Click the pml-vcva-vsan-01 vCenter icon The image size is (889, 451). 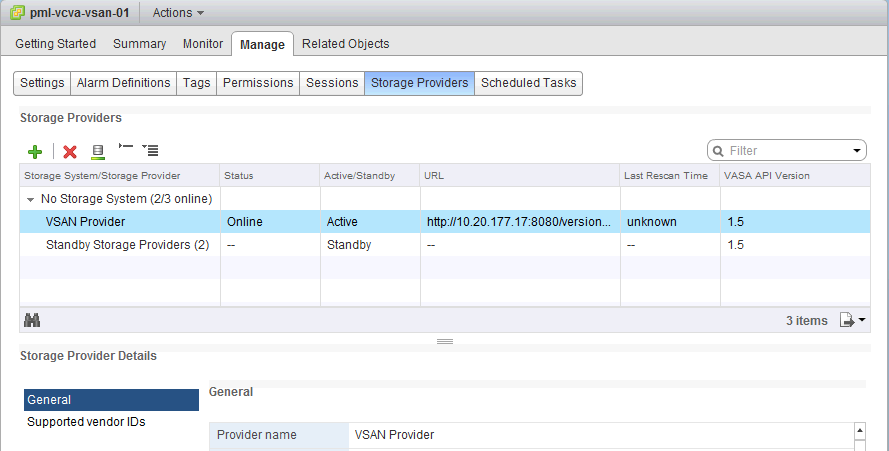coord(17,14)
